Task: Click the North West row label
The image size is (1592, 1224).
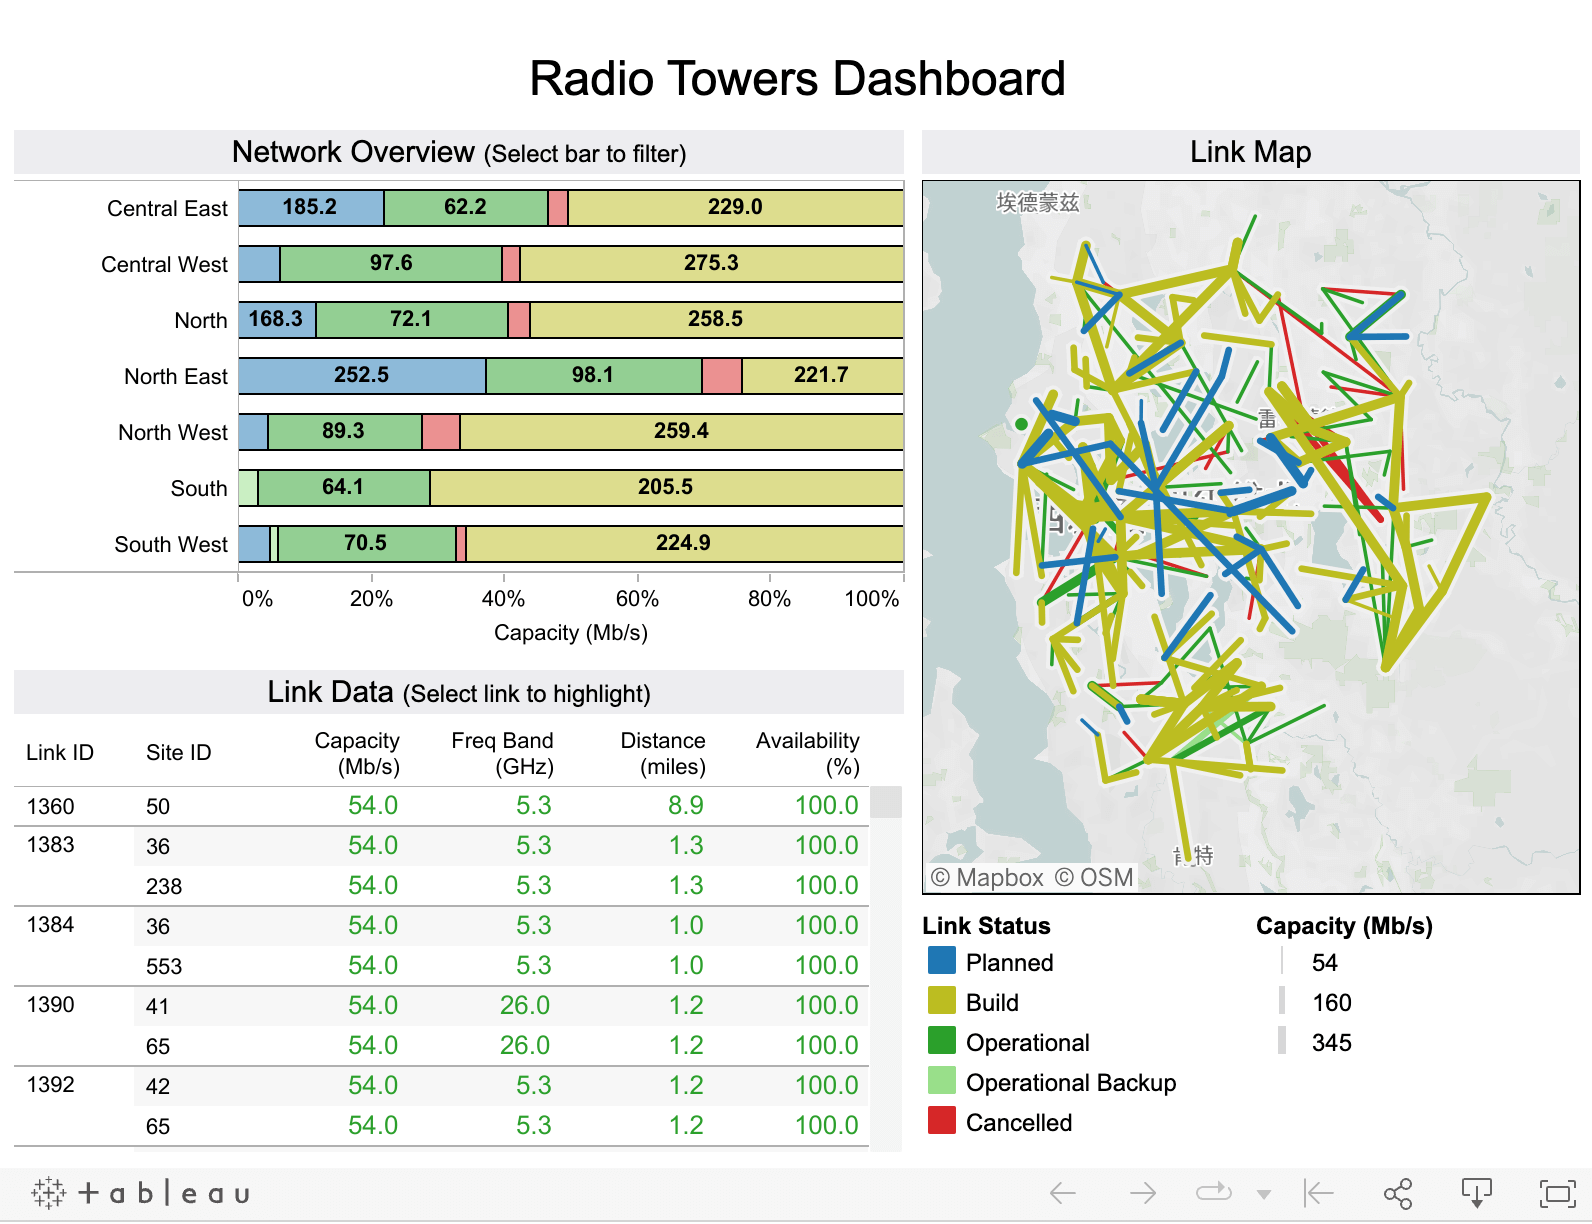Action: (x=173, y=432)
